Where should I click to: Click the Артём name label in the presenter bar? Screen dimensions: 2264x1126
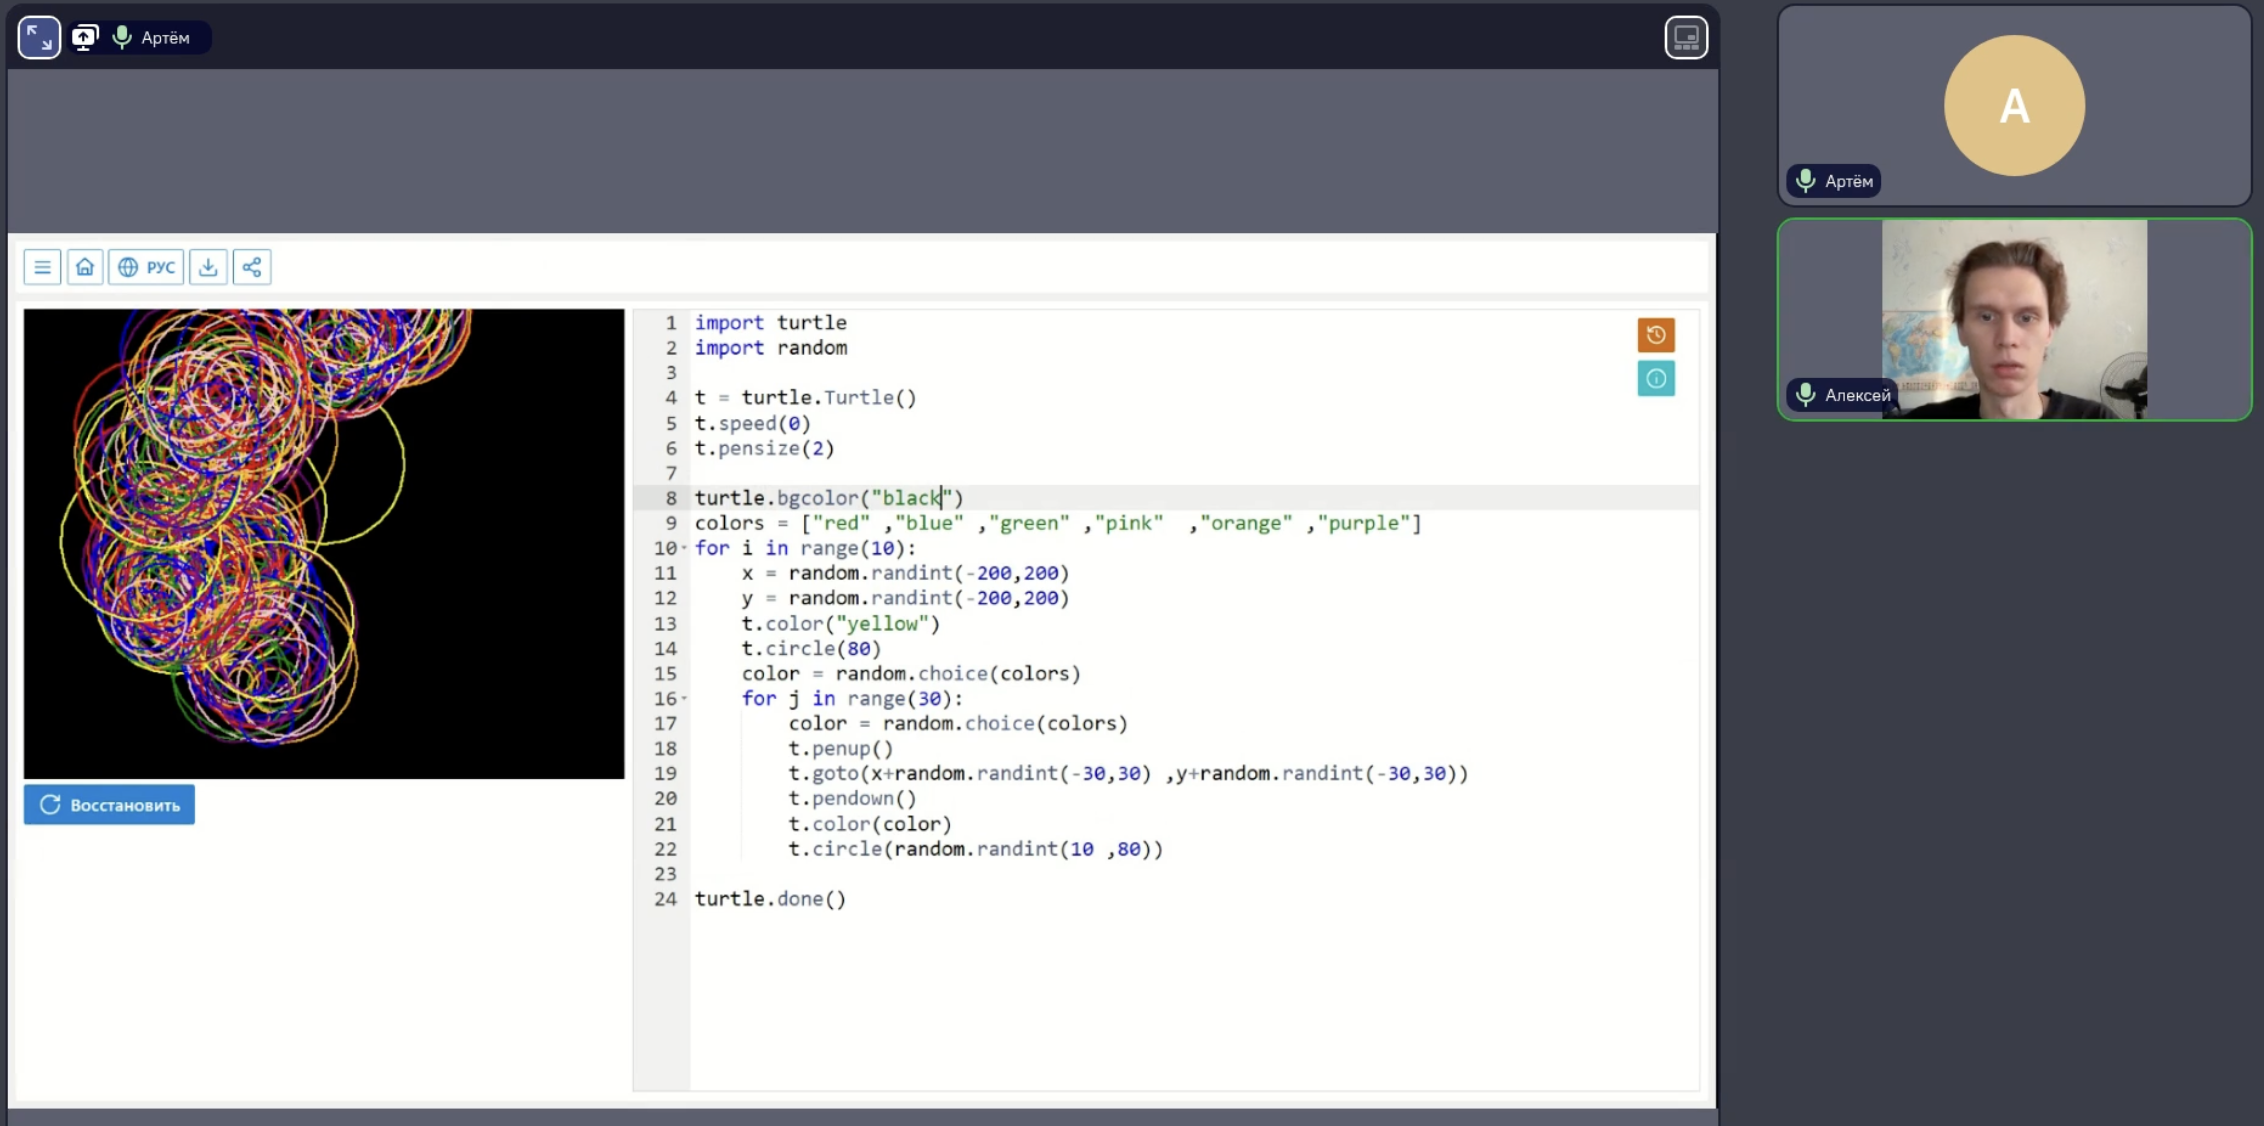tap(165, 38)
